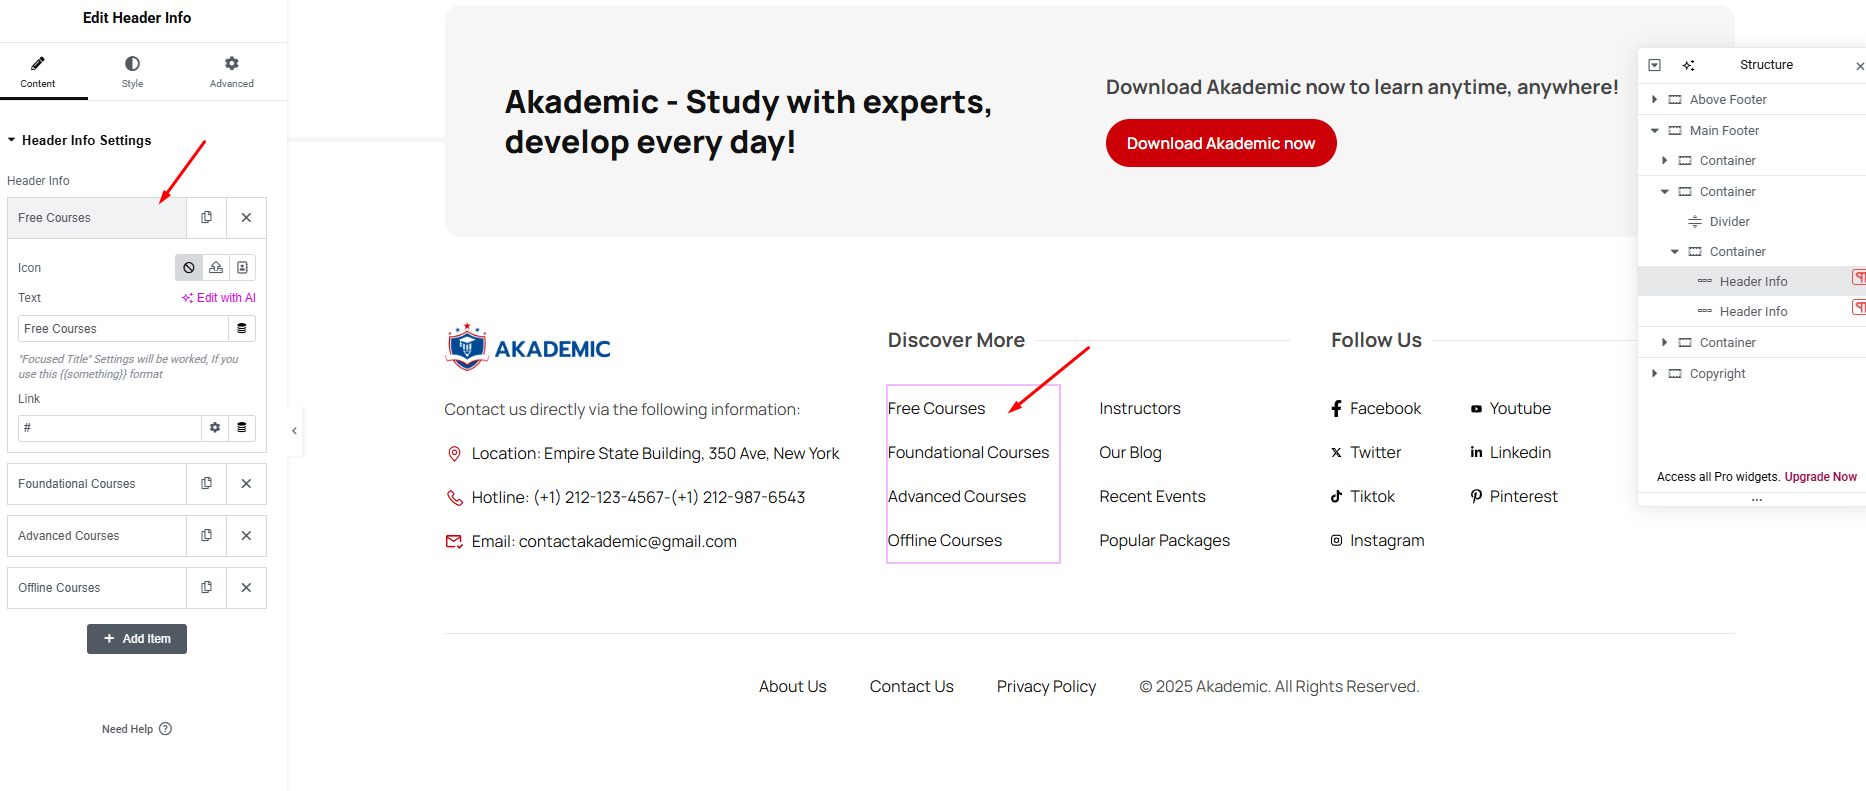Image resolution: width=1866 pixels, height=791 pixels.
Task: Click dynamic tags icon in Text field
Action: pyautogui.click(x=242, y=329)
